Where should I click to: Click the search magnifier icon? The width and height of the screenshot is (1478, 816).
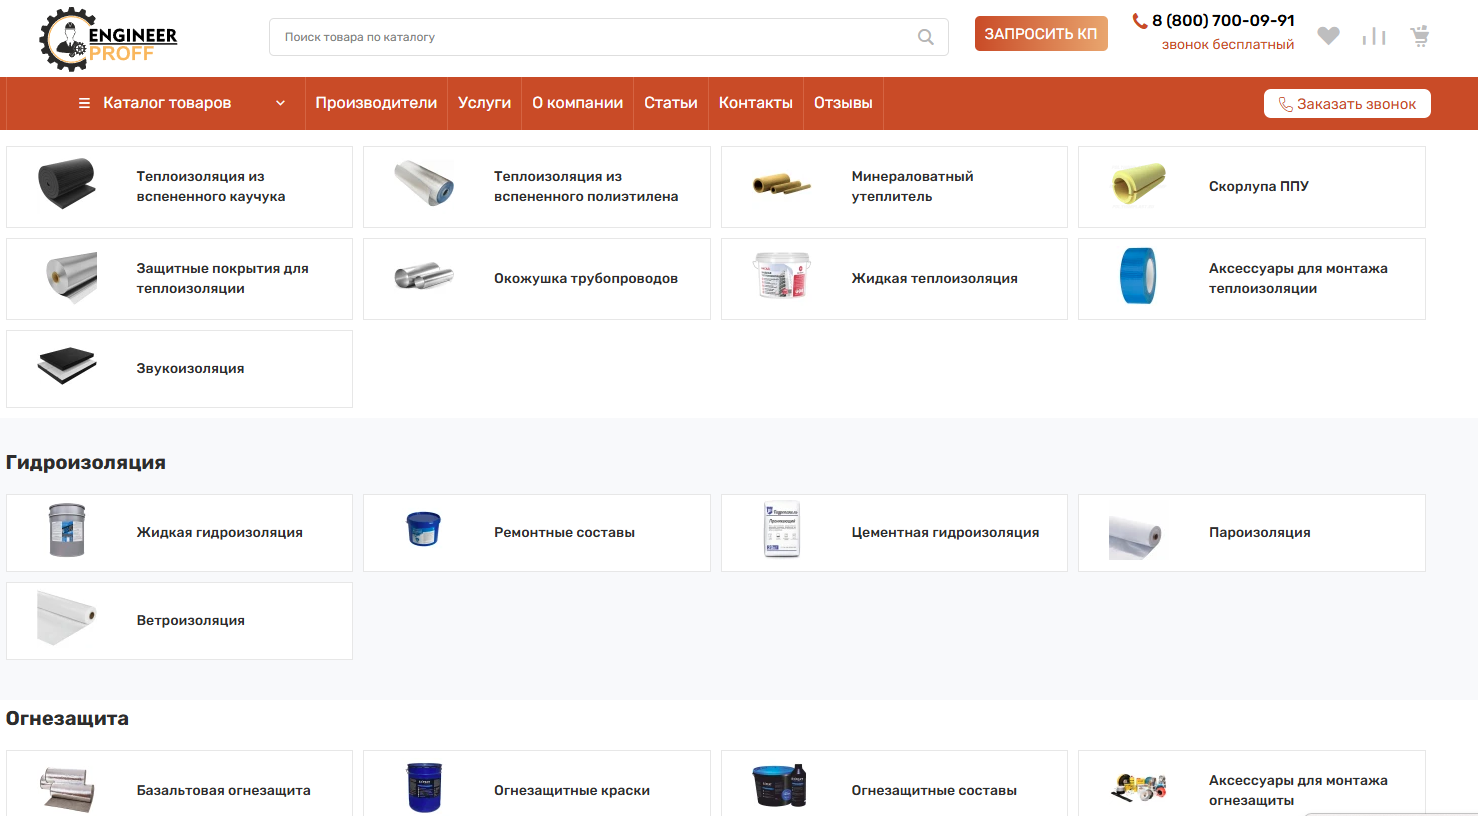click(x=926, y=37)
